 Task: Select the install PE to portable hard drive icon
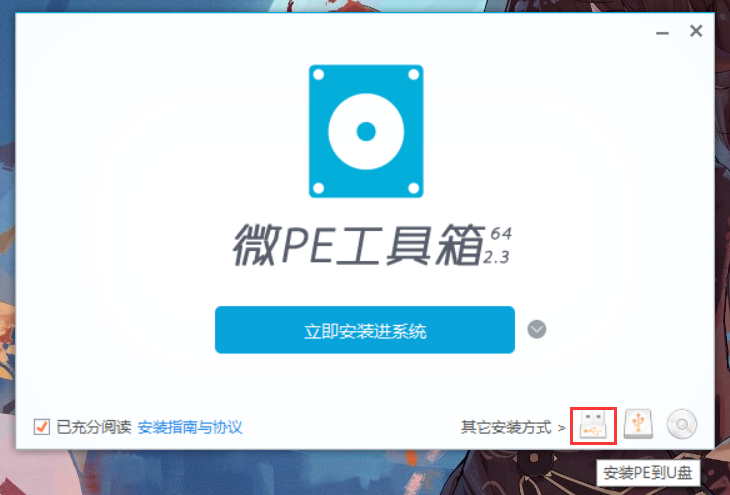pyautogui.click(x=638, y=424)
